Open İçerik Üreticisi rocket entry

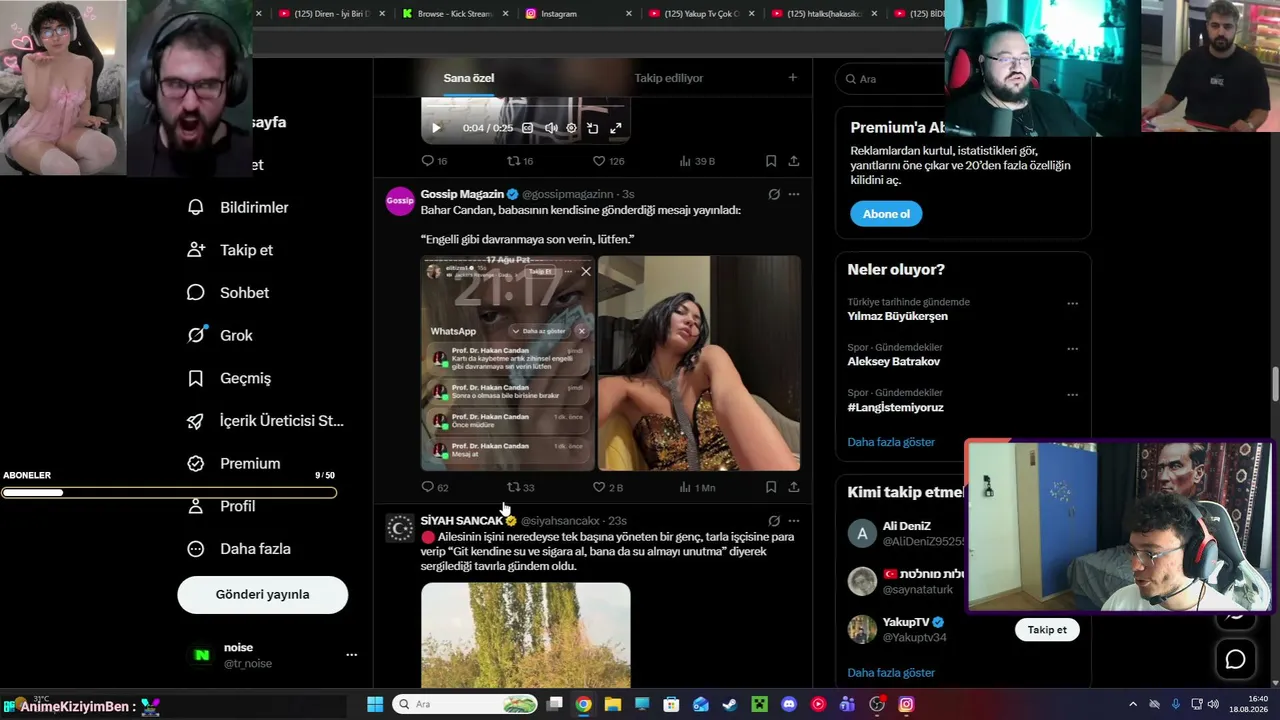[265, 421]
